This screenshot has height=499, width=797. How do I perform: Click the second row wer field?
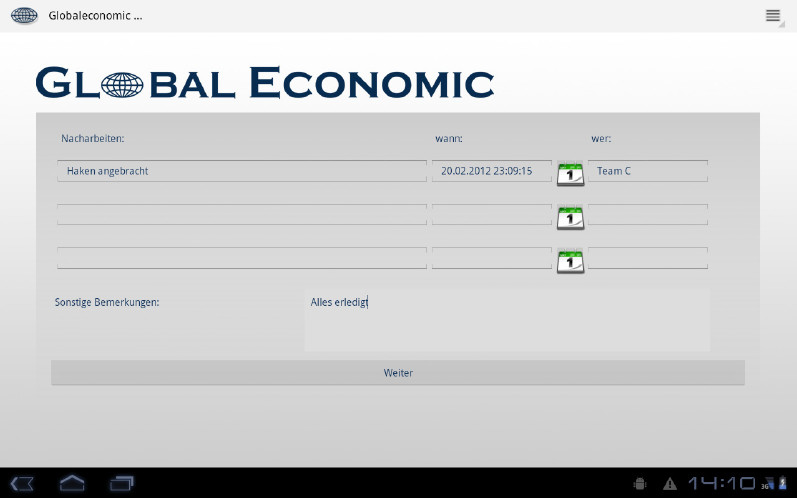(648, 214)
